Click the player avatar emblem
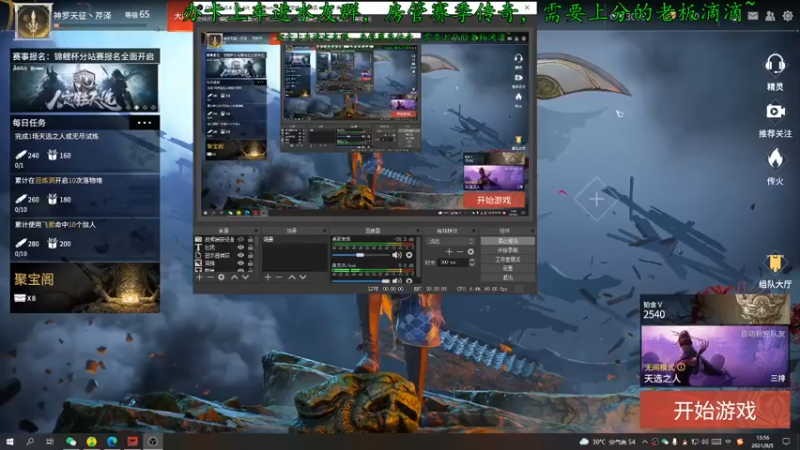 [33, 21]
